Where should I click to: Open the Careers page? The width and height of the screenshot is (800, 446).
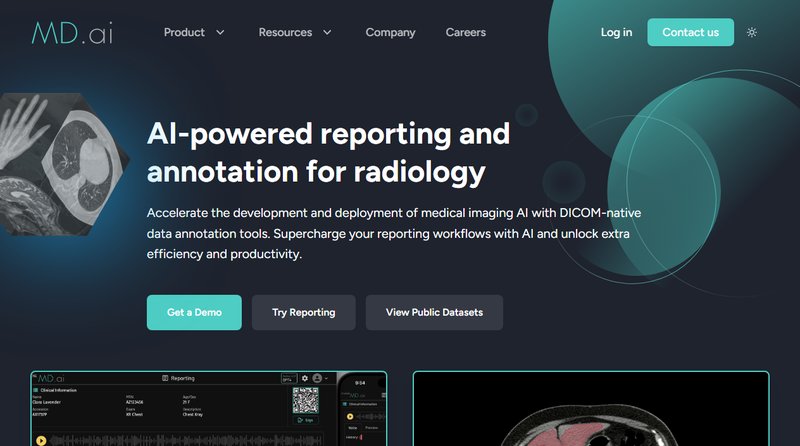tap(465, 32)
